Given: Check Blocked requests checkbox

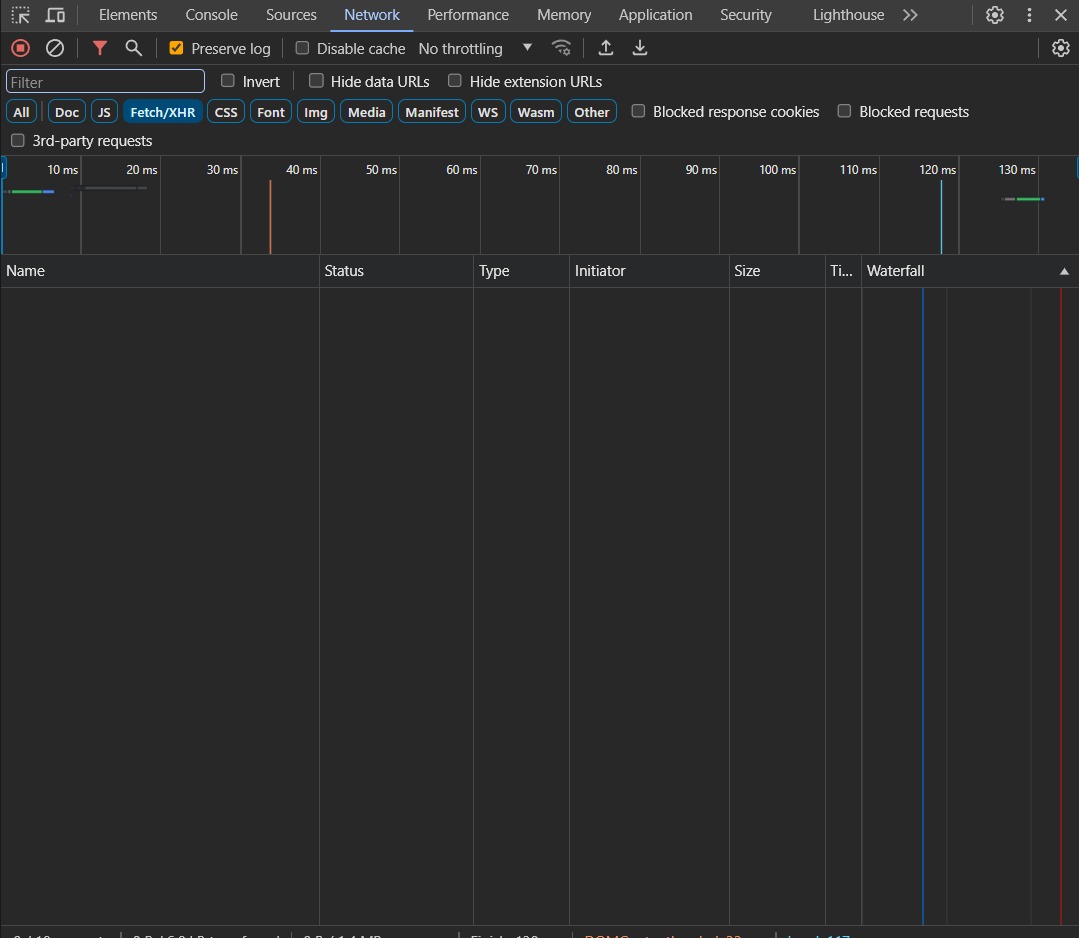Looking at the screenshot, I should tap(844, 111).
